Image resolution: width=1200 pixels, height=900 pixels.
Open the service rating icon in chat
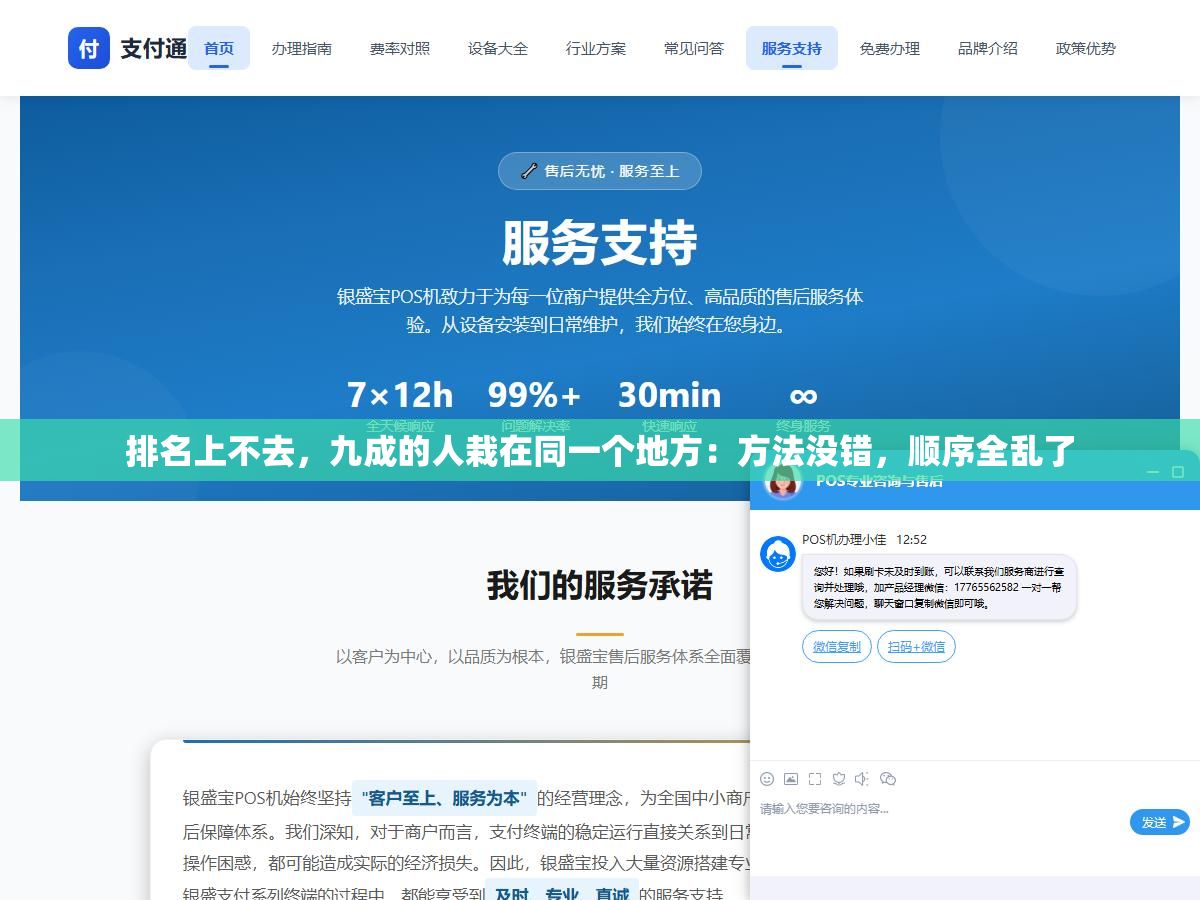click(x=839, y=779)
